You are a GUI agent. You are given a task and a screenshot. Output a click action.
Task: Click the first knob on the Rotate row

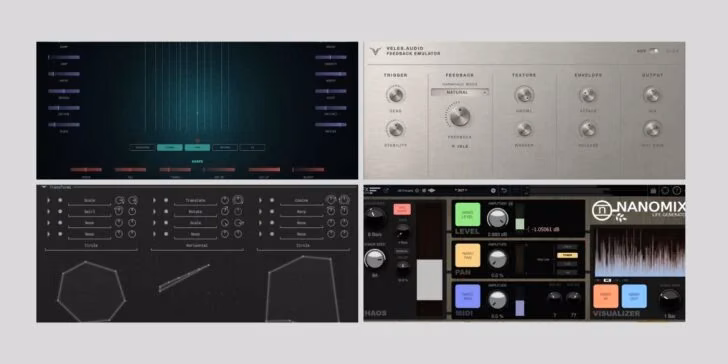click(x=225, y=211)
